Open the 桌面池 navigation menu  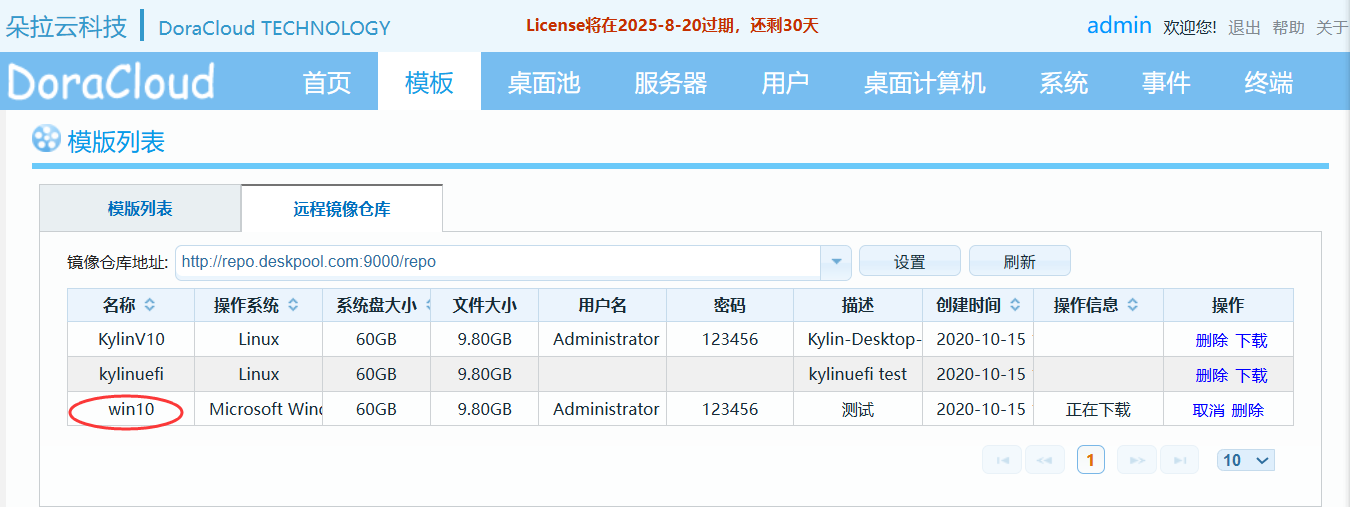(543, 83)
